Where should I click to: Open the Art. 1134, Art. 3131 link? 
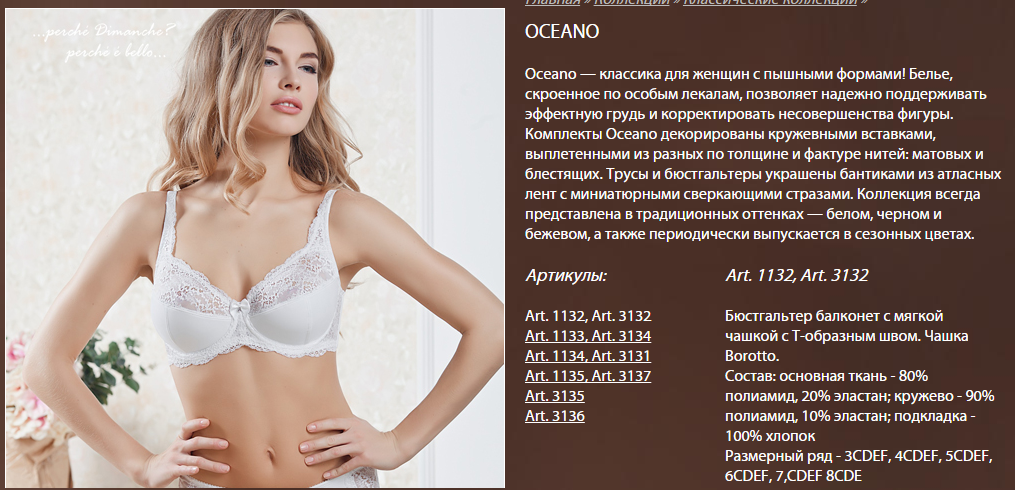[588, 356]
